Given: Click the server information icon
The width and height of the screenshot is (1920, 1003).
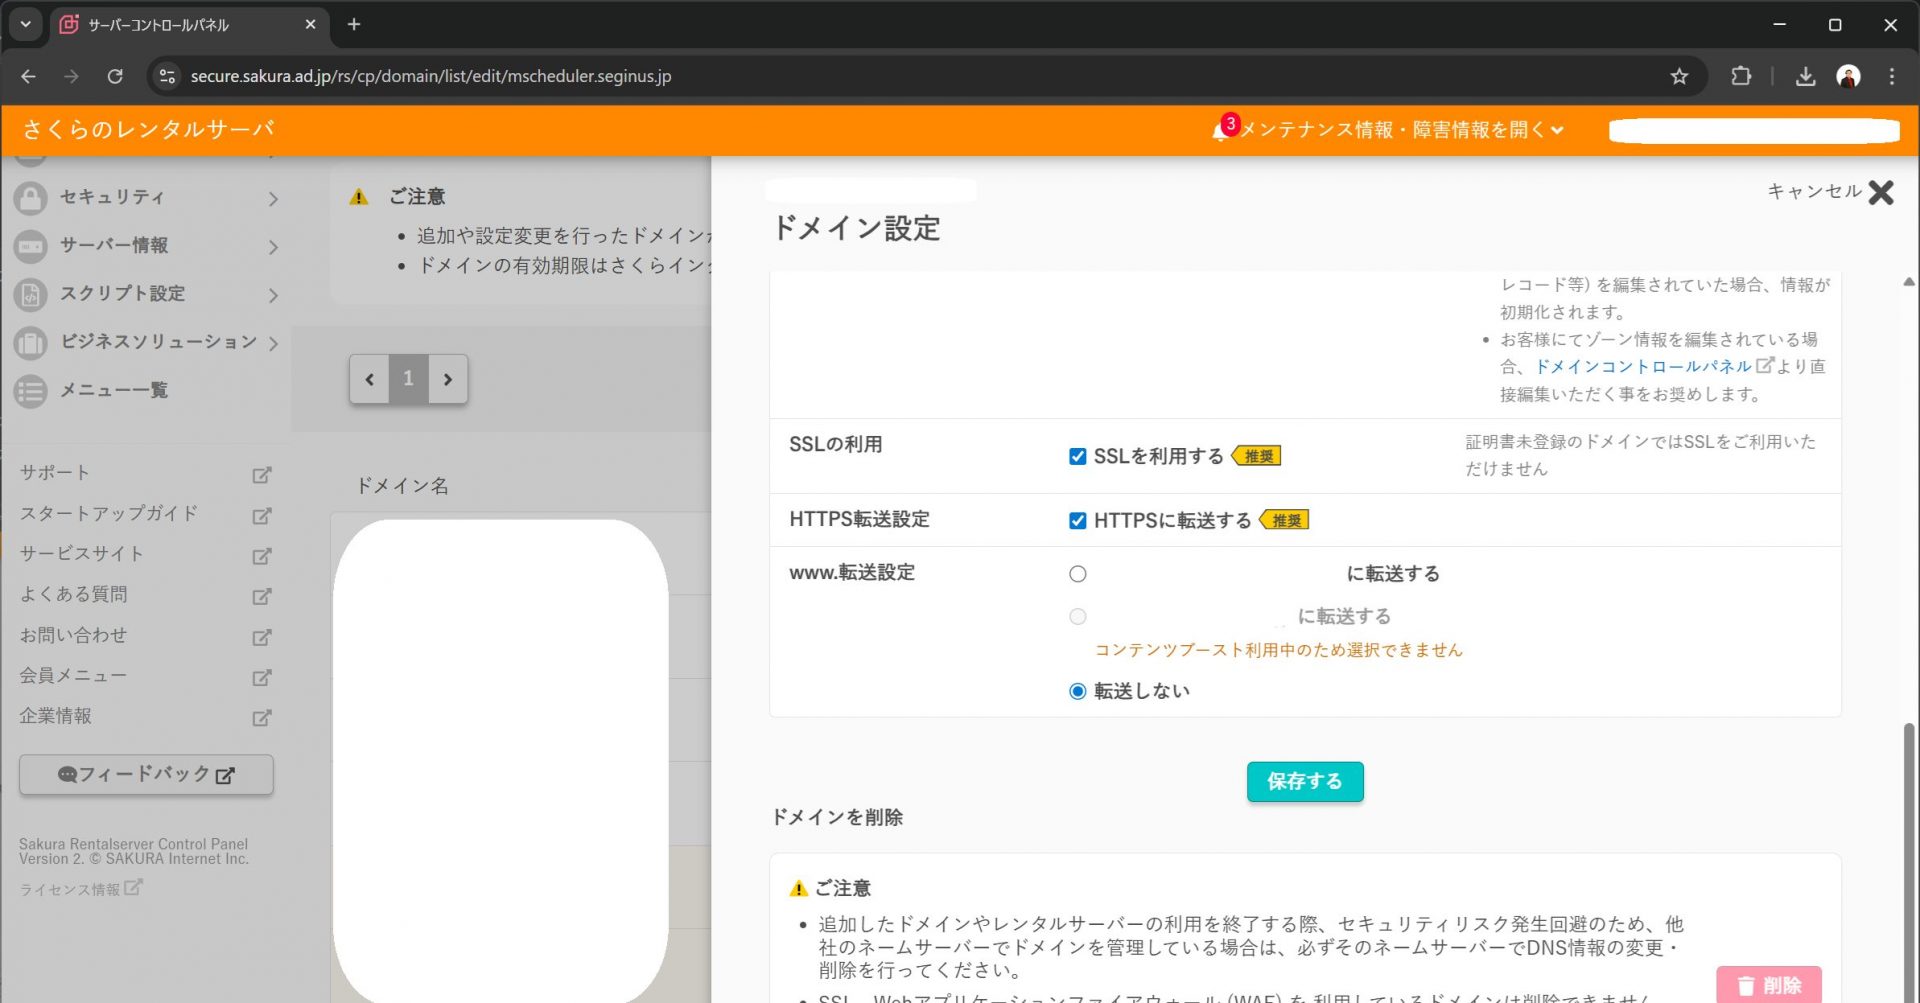Looking at the screenshot, I should [x=30, y=246].
